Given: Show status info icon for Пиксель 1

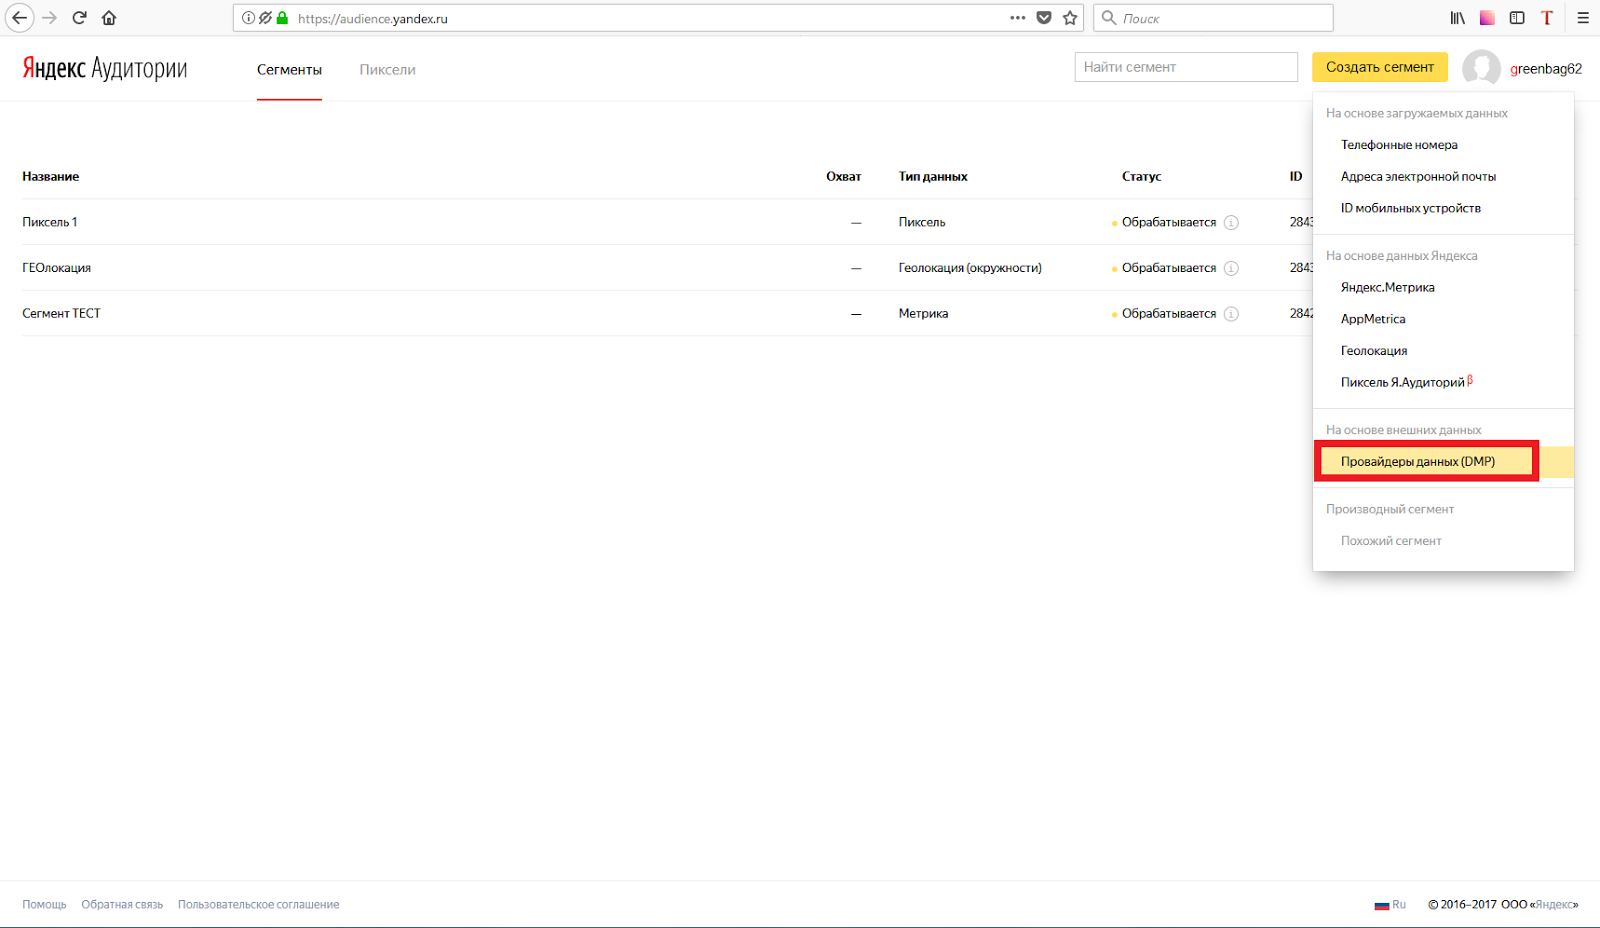Looking at the screenshot, I should tap(1231, 223).
